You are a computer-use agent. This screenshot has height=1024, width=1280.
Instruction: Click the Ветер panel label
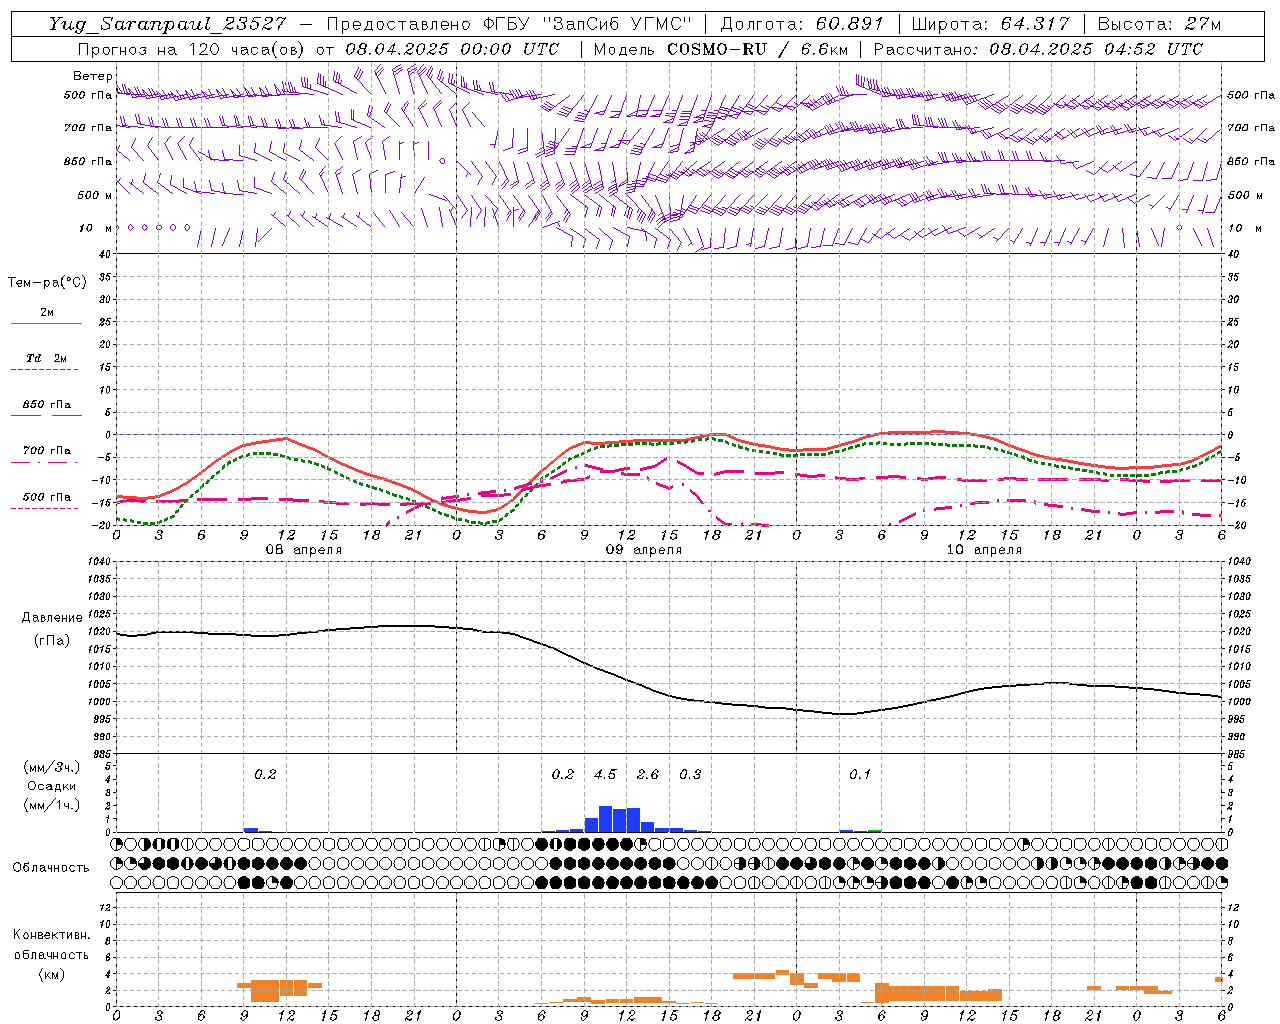(92, 76)
